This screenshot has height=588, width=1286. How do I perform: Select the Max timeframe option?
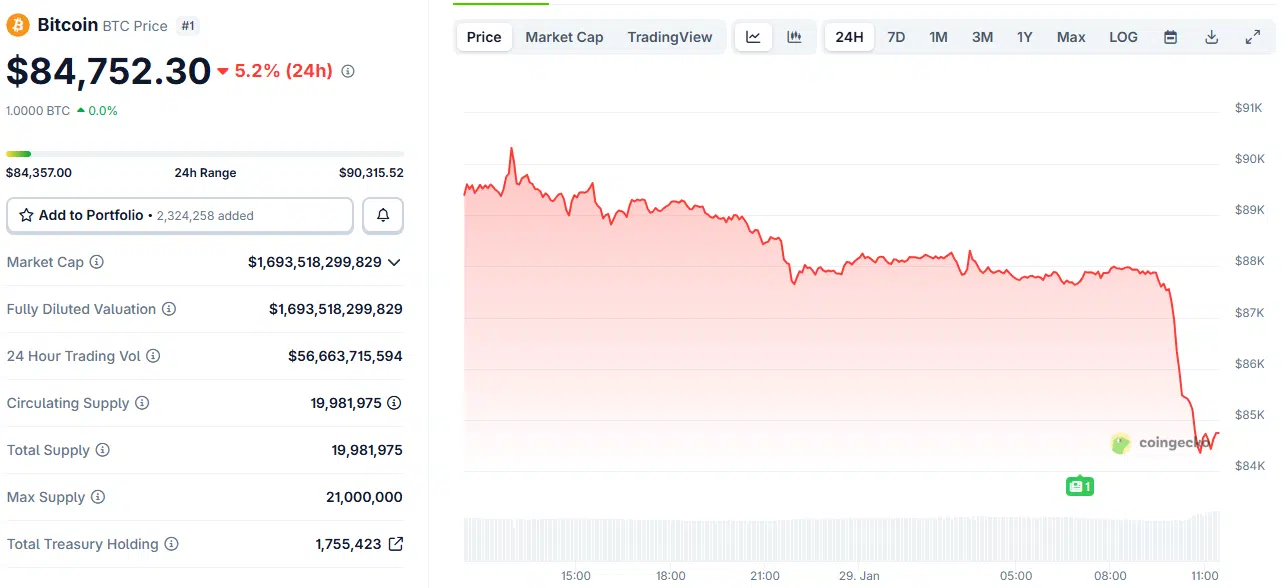1070,36
